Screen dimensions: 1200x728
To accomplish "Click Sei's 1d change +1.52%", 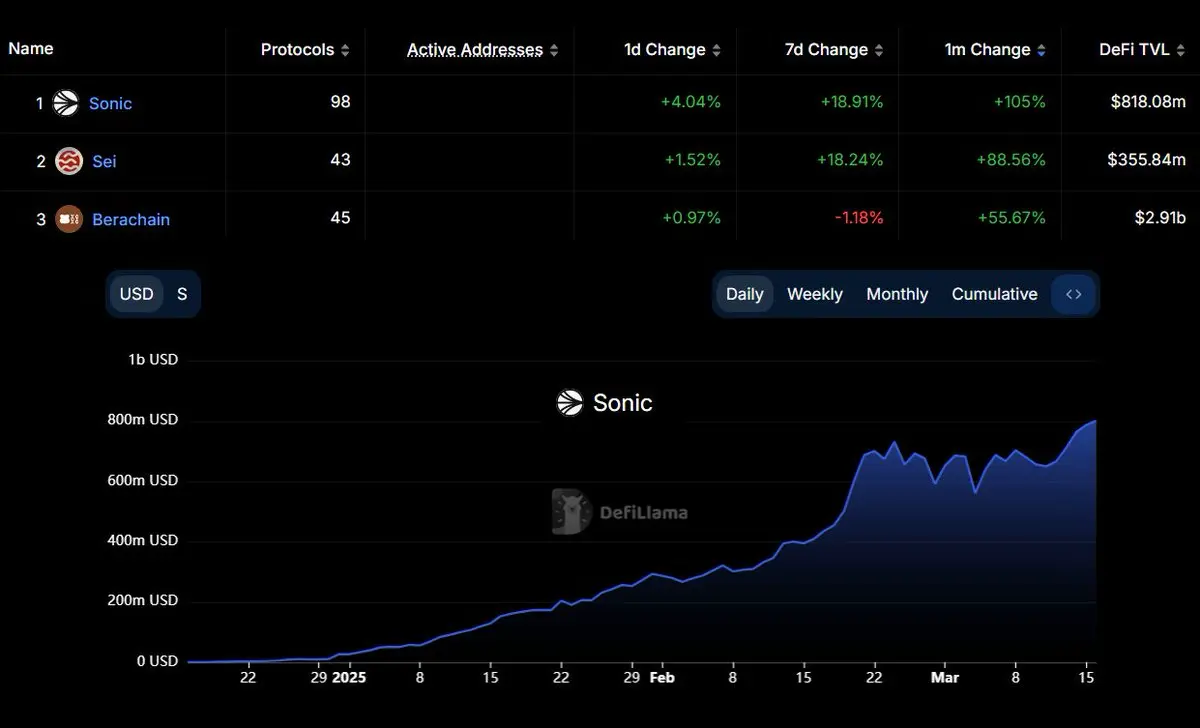I will (x=692, y=160).
